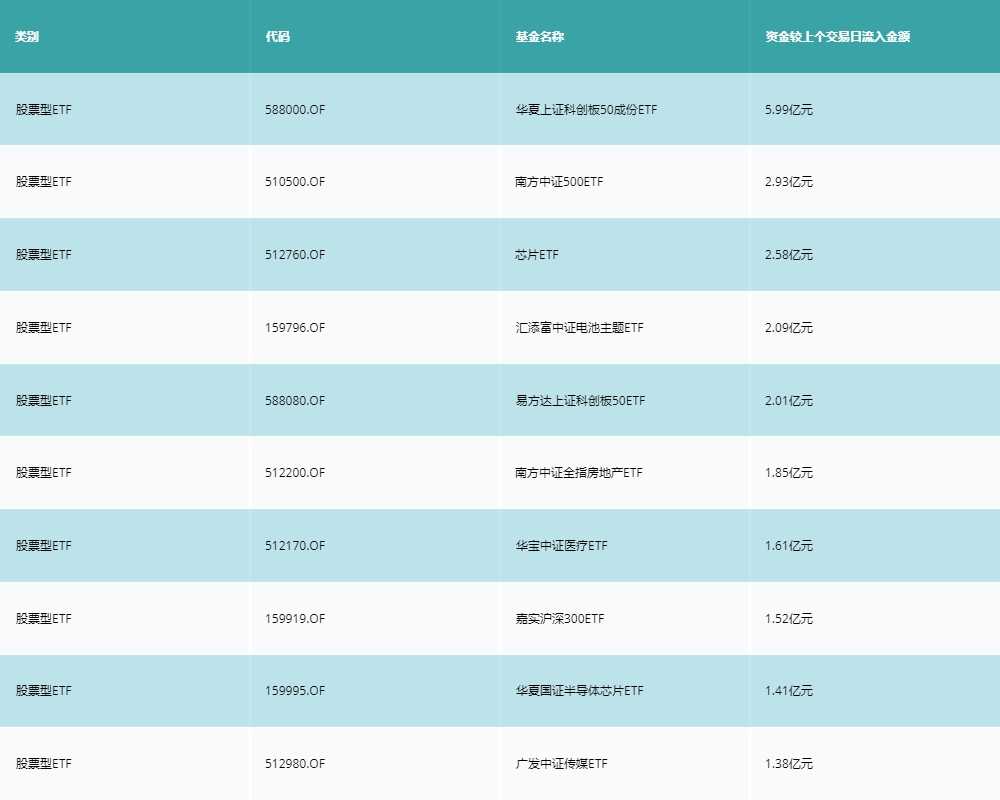1000x800 pixels.
Task: Click 股票型ETF in the 159919.OF row
Action: 43,618
